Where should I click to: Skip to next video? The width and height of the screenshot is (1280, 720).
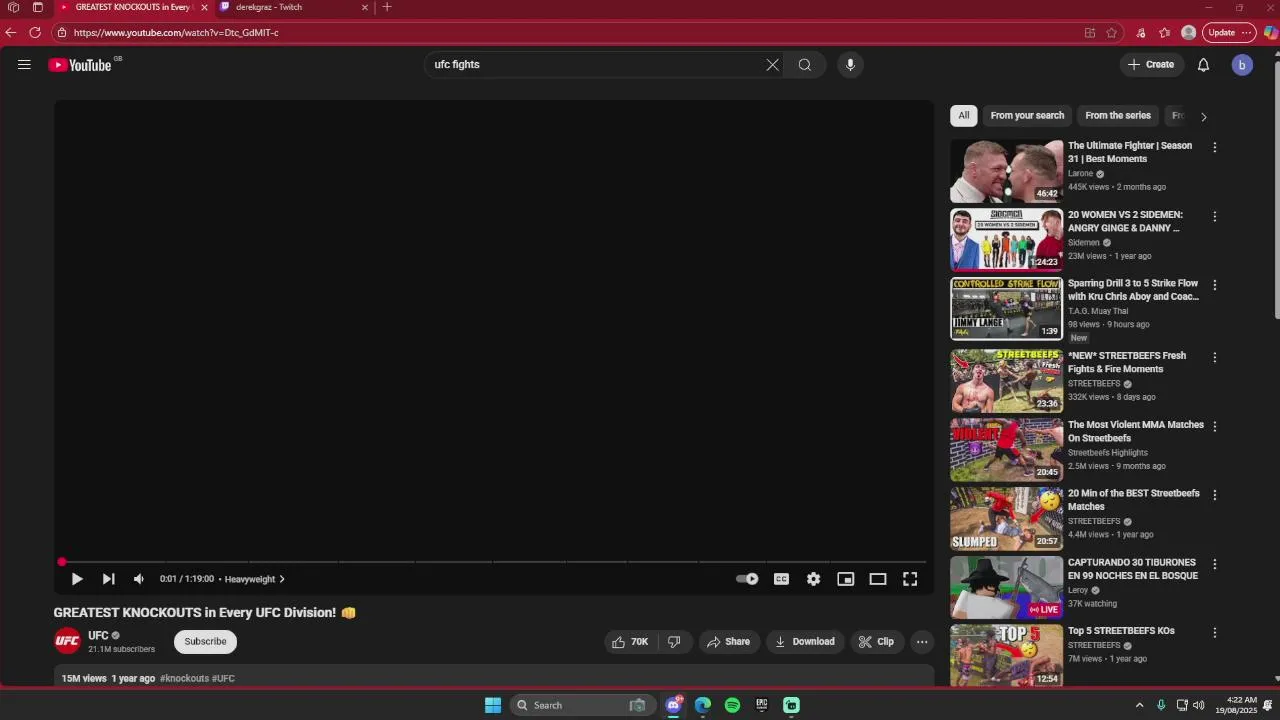click(108, 579)
